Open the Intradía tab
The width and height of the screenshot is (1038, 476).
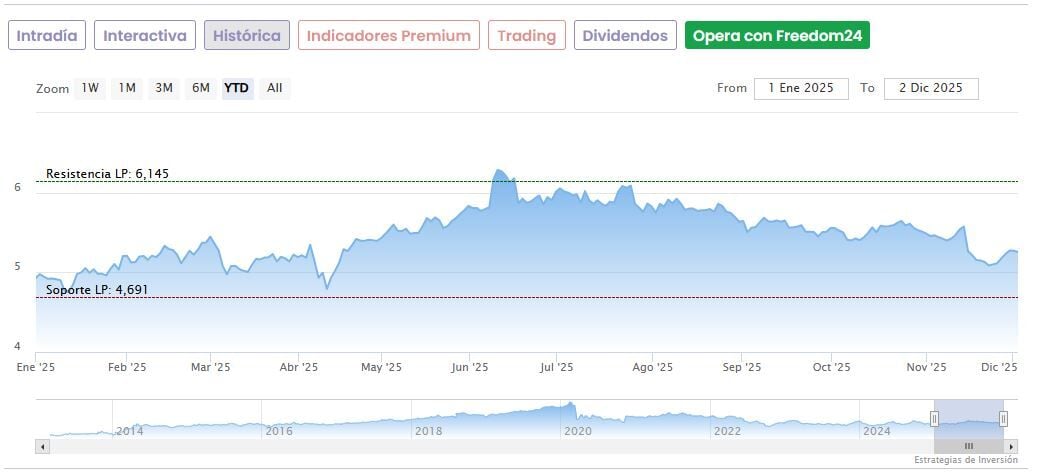tap(47, 36)
